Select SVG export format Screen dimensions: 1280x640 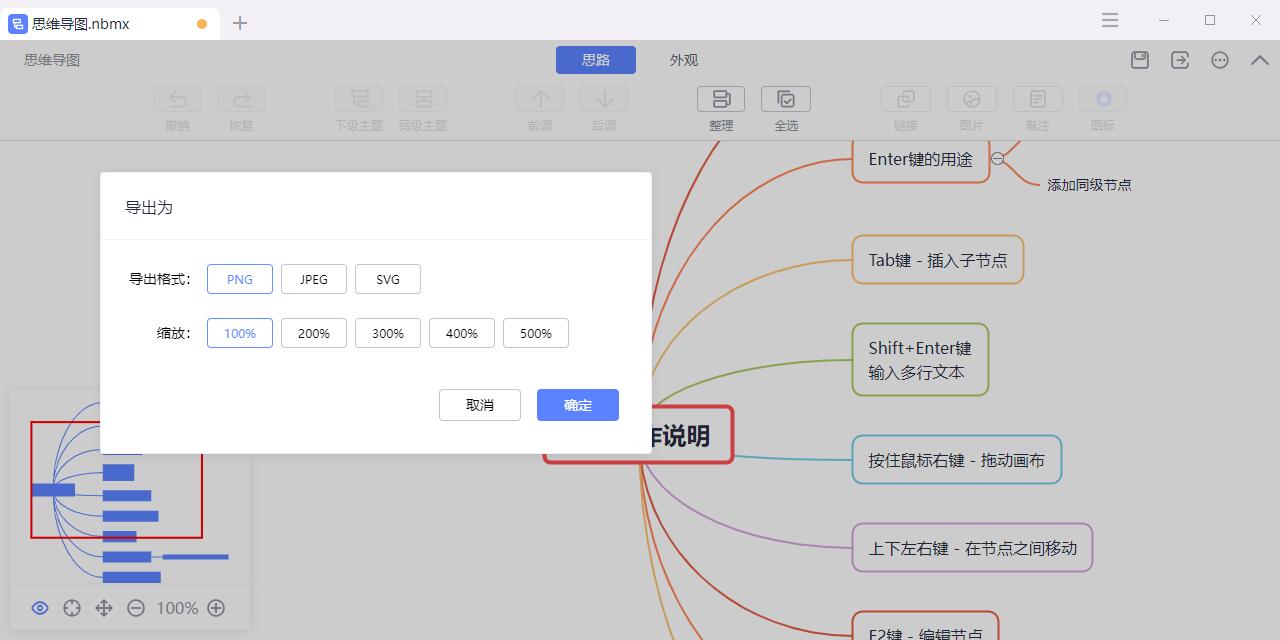[x=388, y=279]
